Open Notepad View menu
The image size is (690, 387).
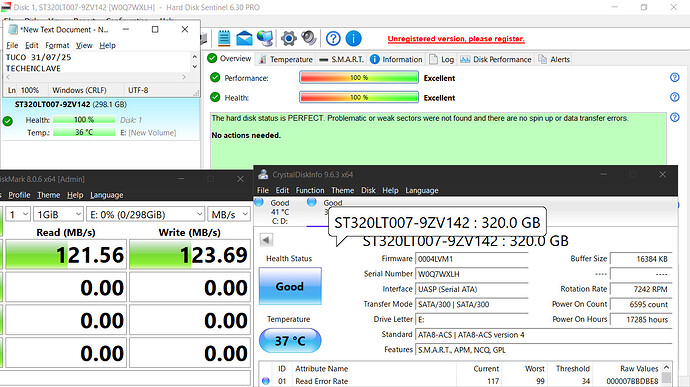click(x=84, y=45)
